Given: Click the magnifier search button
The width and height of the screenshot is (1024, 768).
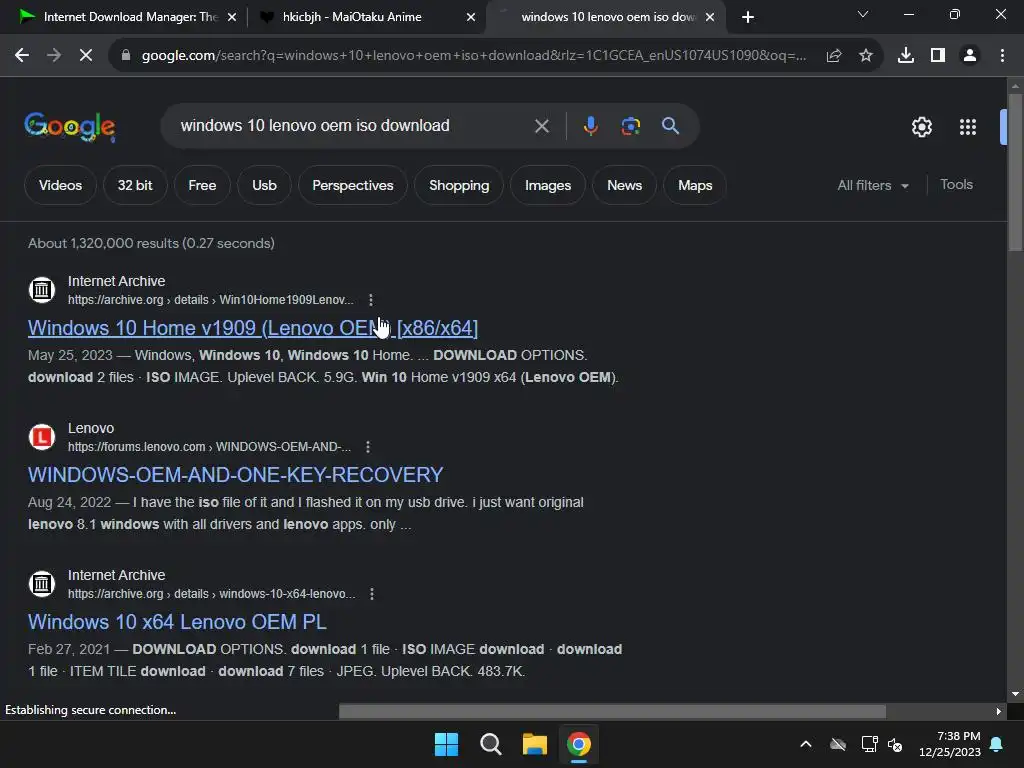Looking at the screenshot, I should pyautogui.click(x=671, y=125).
